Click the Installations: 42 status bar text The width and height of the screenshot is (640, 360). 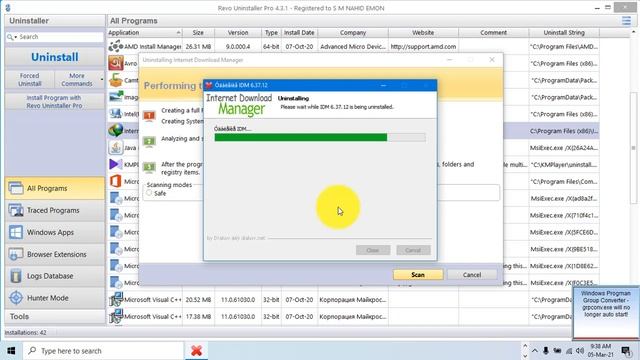25,333
